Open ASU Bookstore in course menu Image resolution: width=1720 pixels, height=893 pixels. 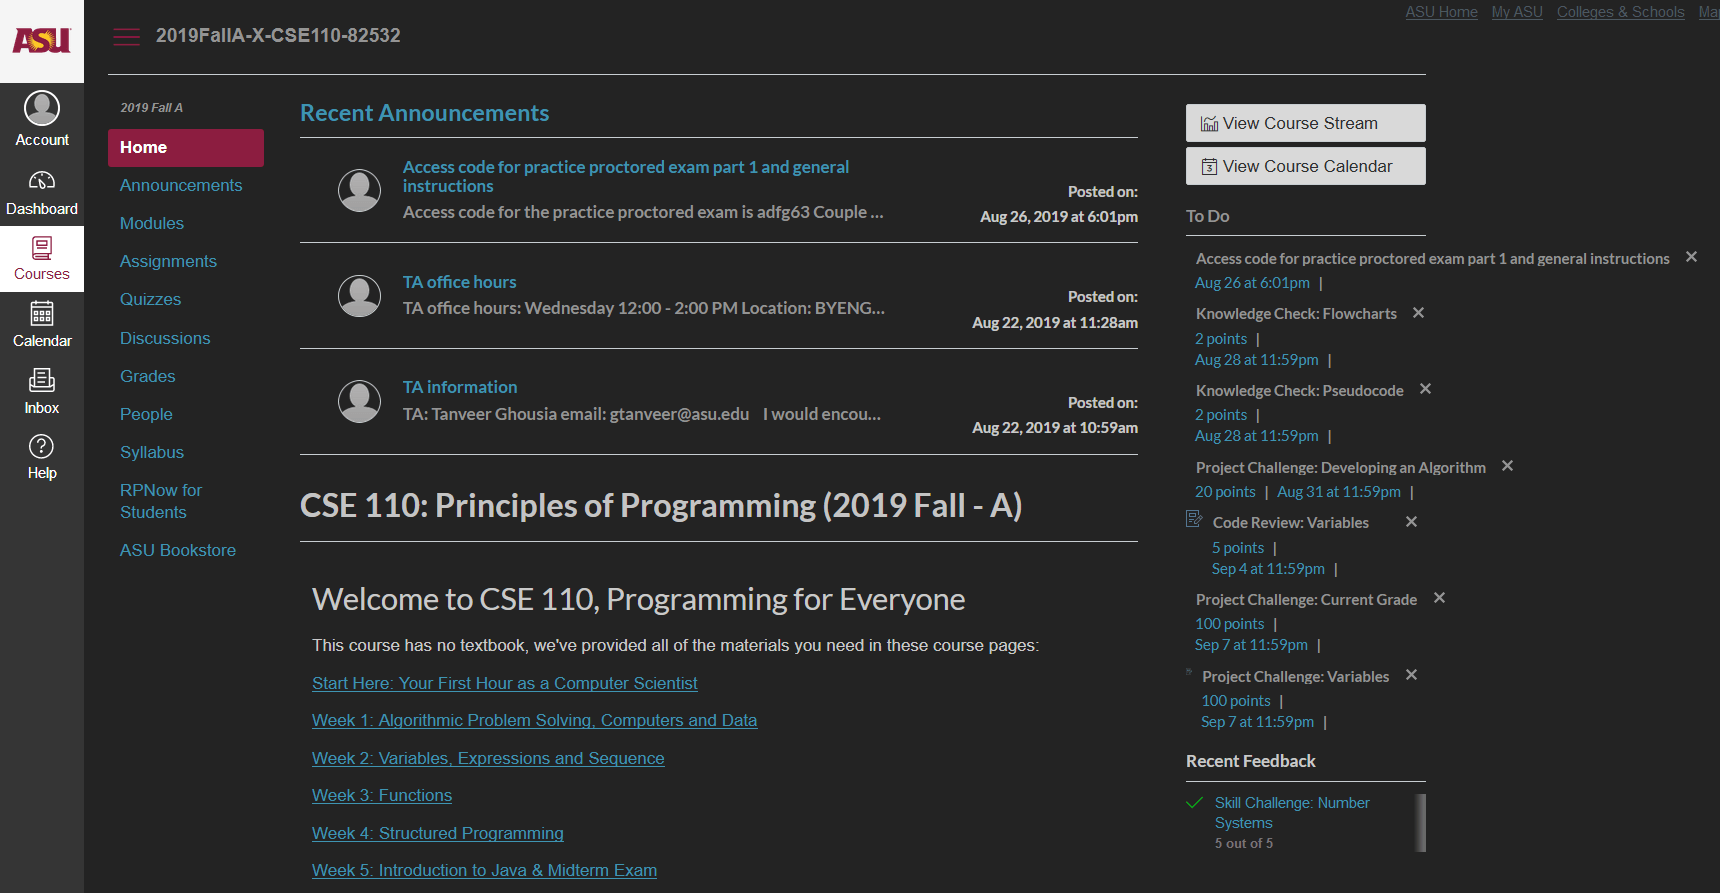pos(178,551)
